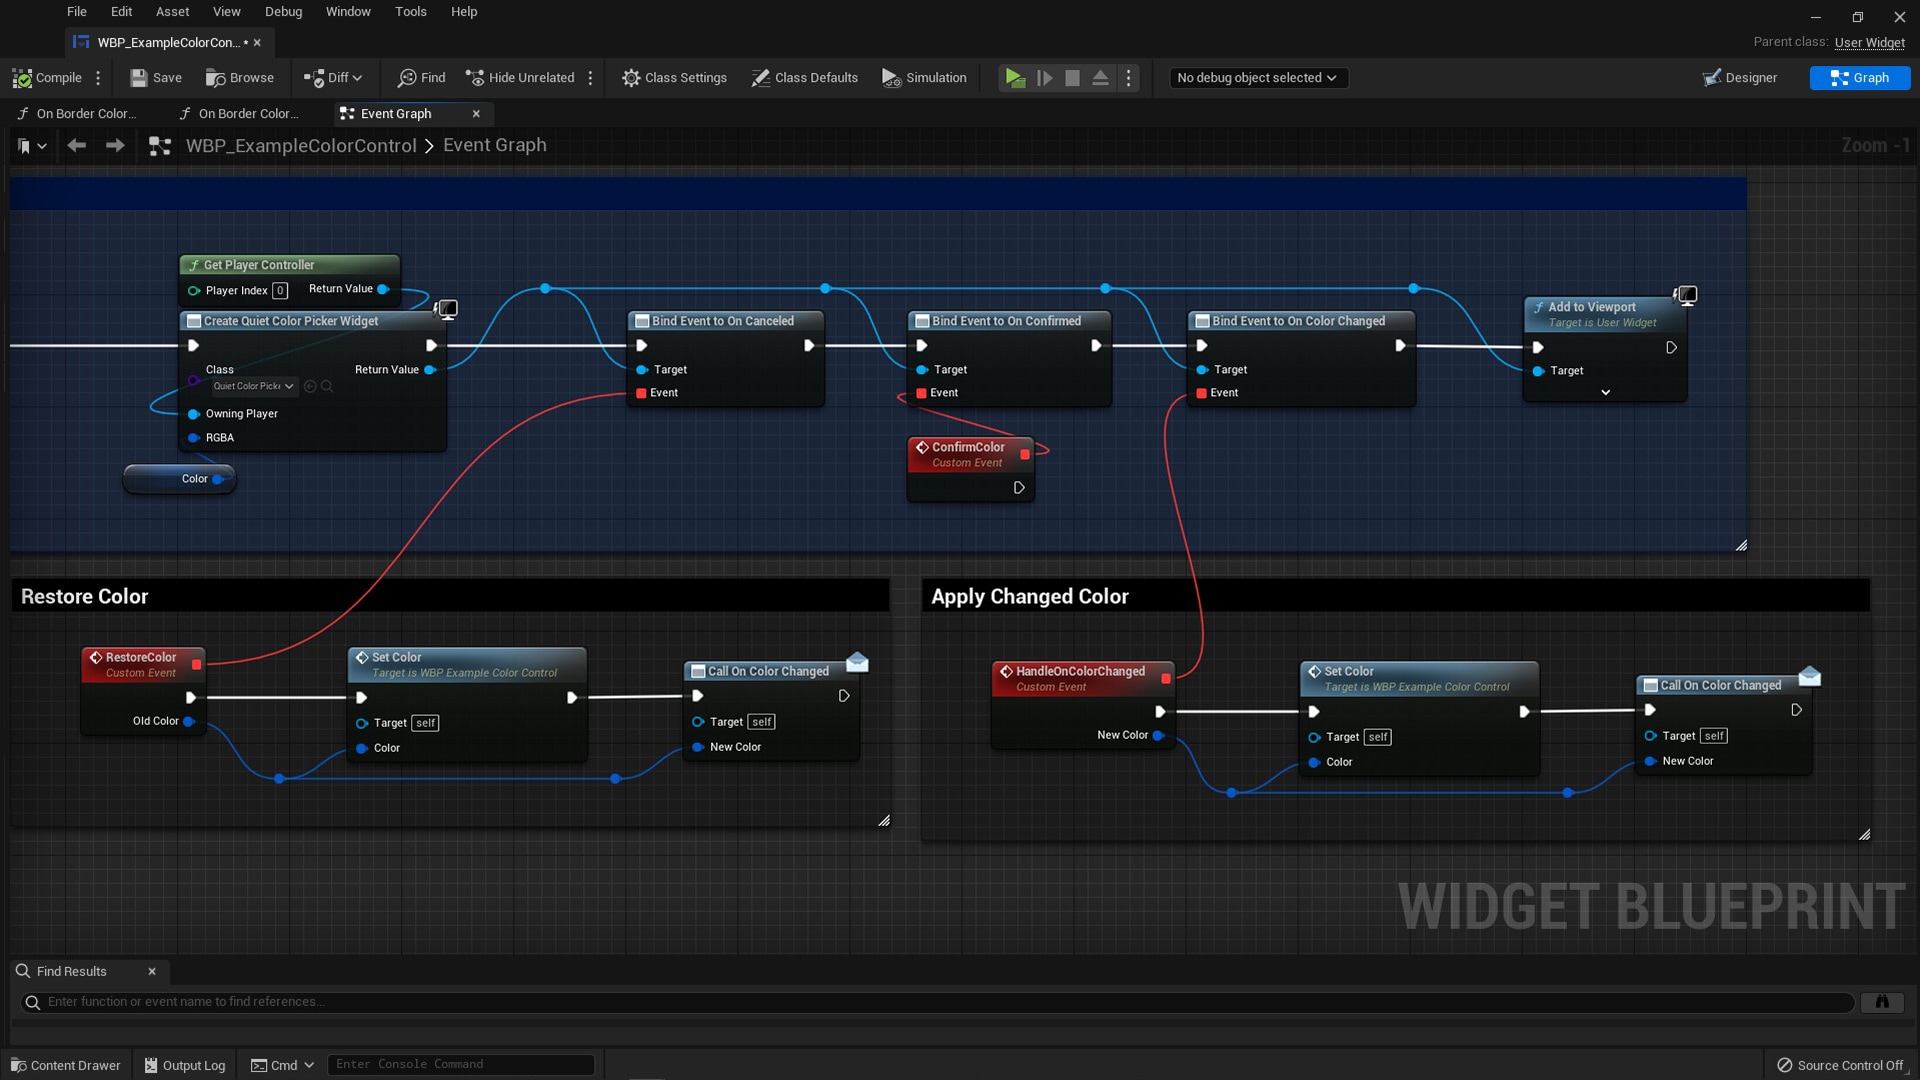Open Class Settings

631,77
